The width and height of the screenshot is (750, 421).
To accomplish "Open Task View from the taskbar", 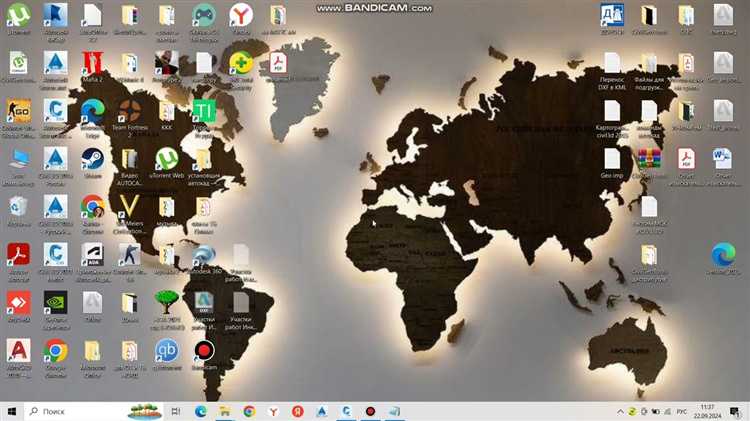I will [176, 411].
